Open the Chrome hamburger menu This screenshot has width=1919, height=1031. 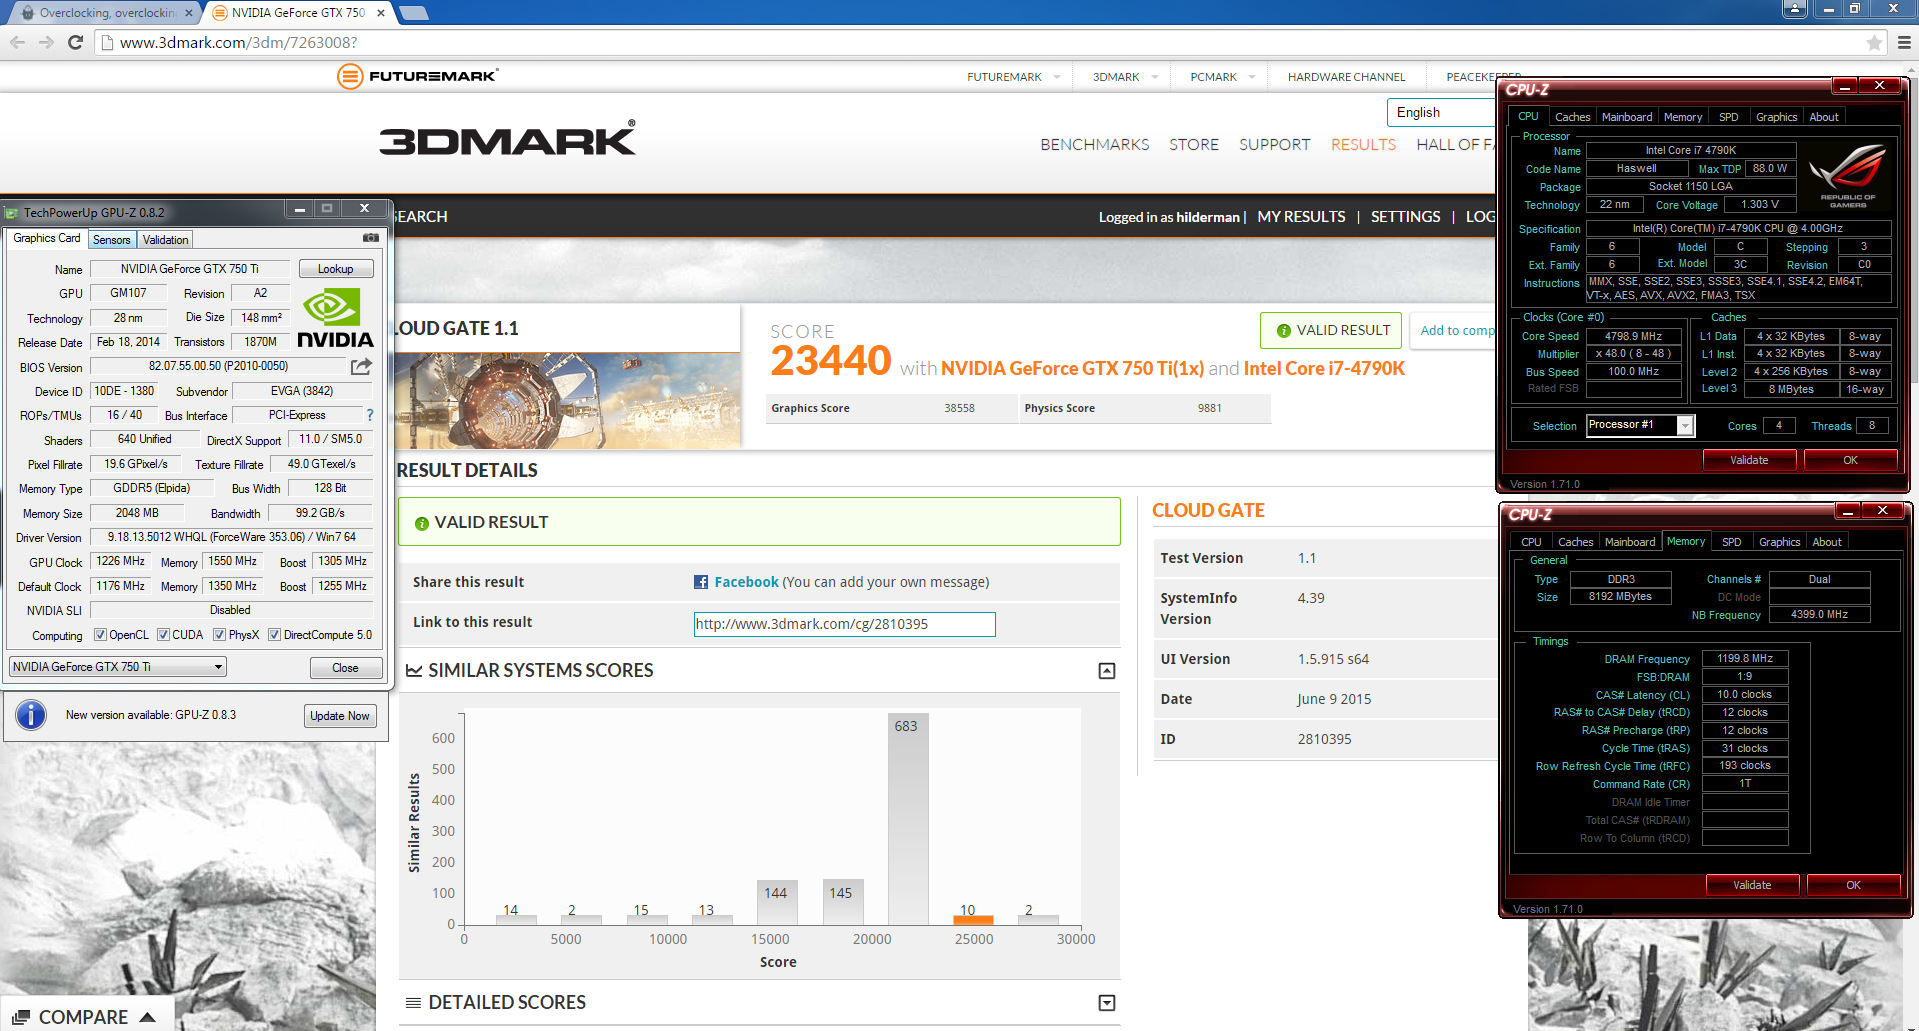1904,42
